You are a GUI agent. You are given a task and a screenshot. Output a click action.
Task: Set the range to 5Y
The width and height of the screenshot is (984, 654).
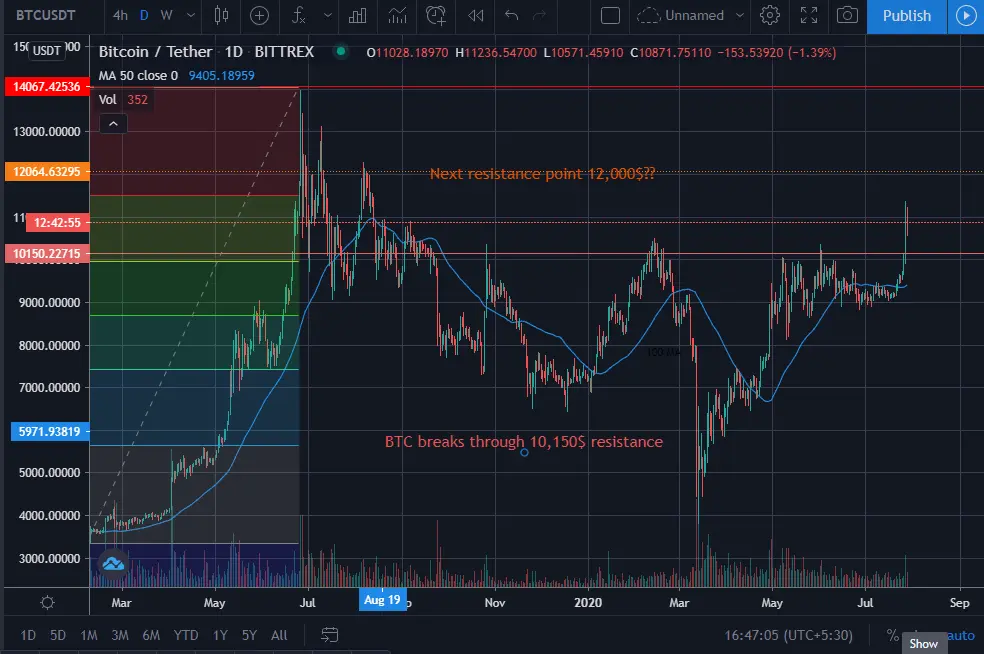tap(249, 635)
